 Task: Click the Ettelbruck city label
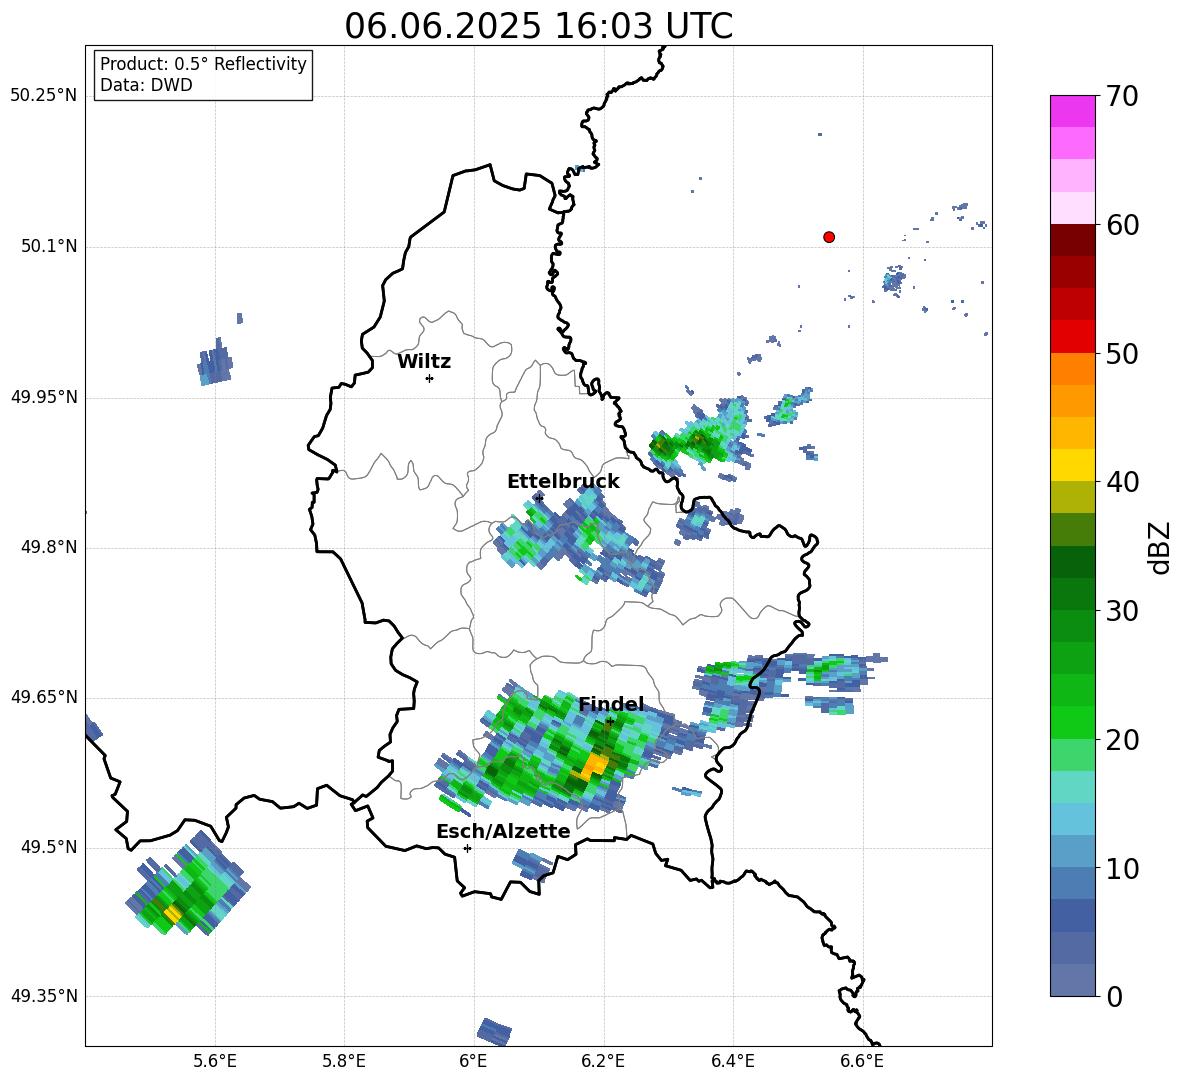563,482
